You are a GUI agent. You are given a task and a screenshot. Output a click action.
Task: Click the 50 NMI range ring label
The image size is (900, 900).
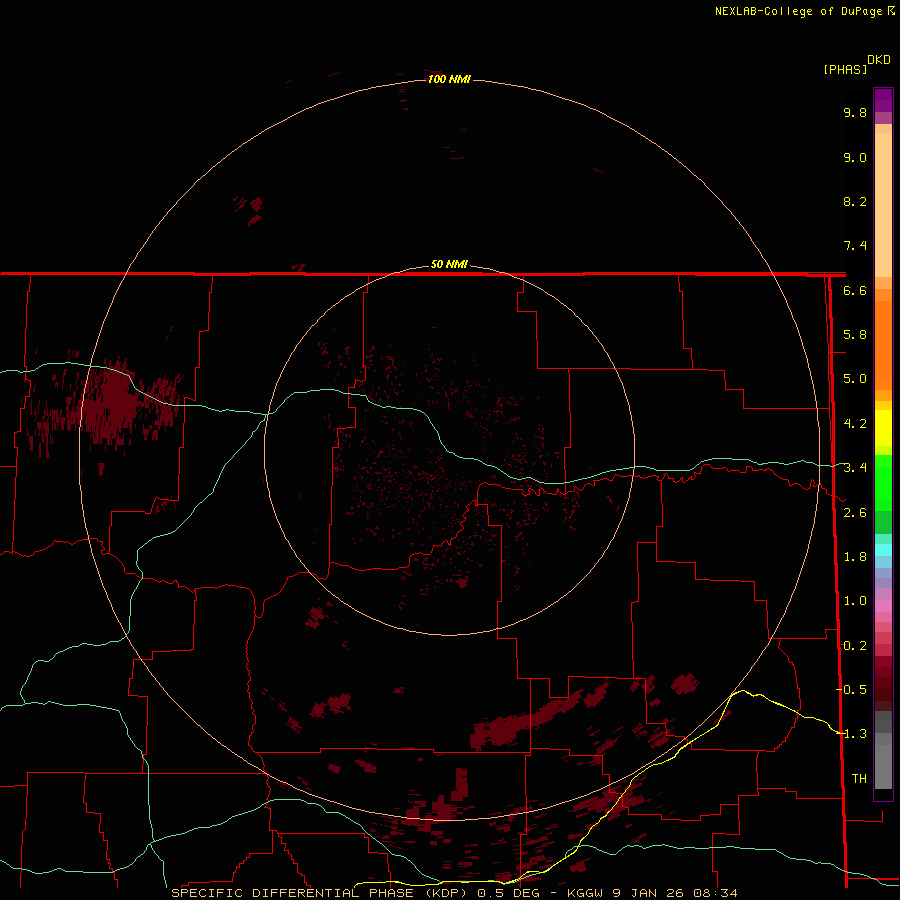(x=449, y=264)
